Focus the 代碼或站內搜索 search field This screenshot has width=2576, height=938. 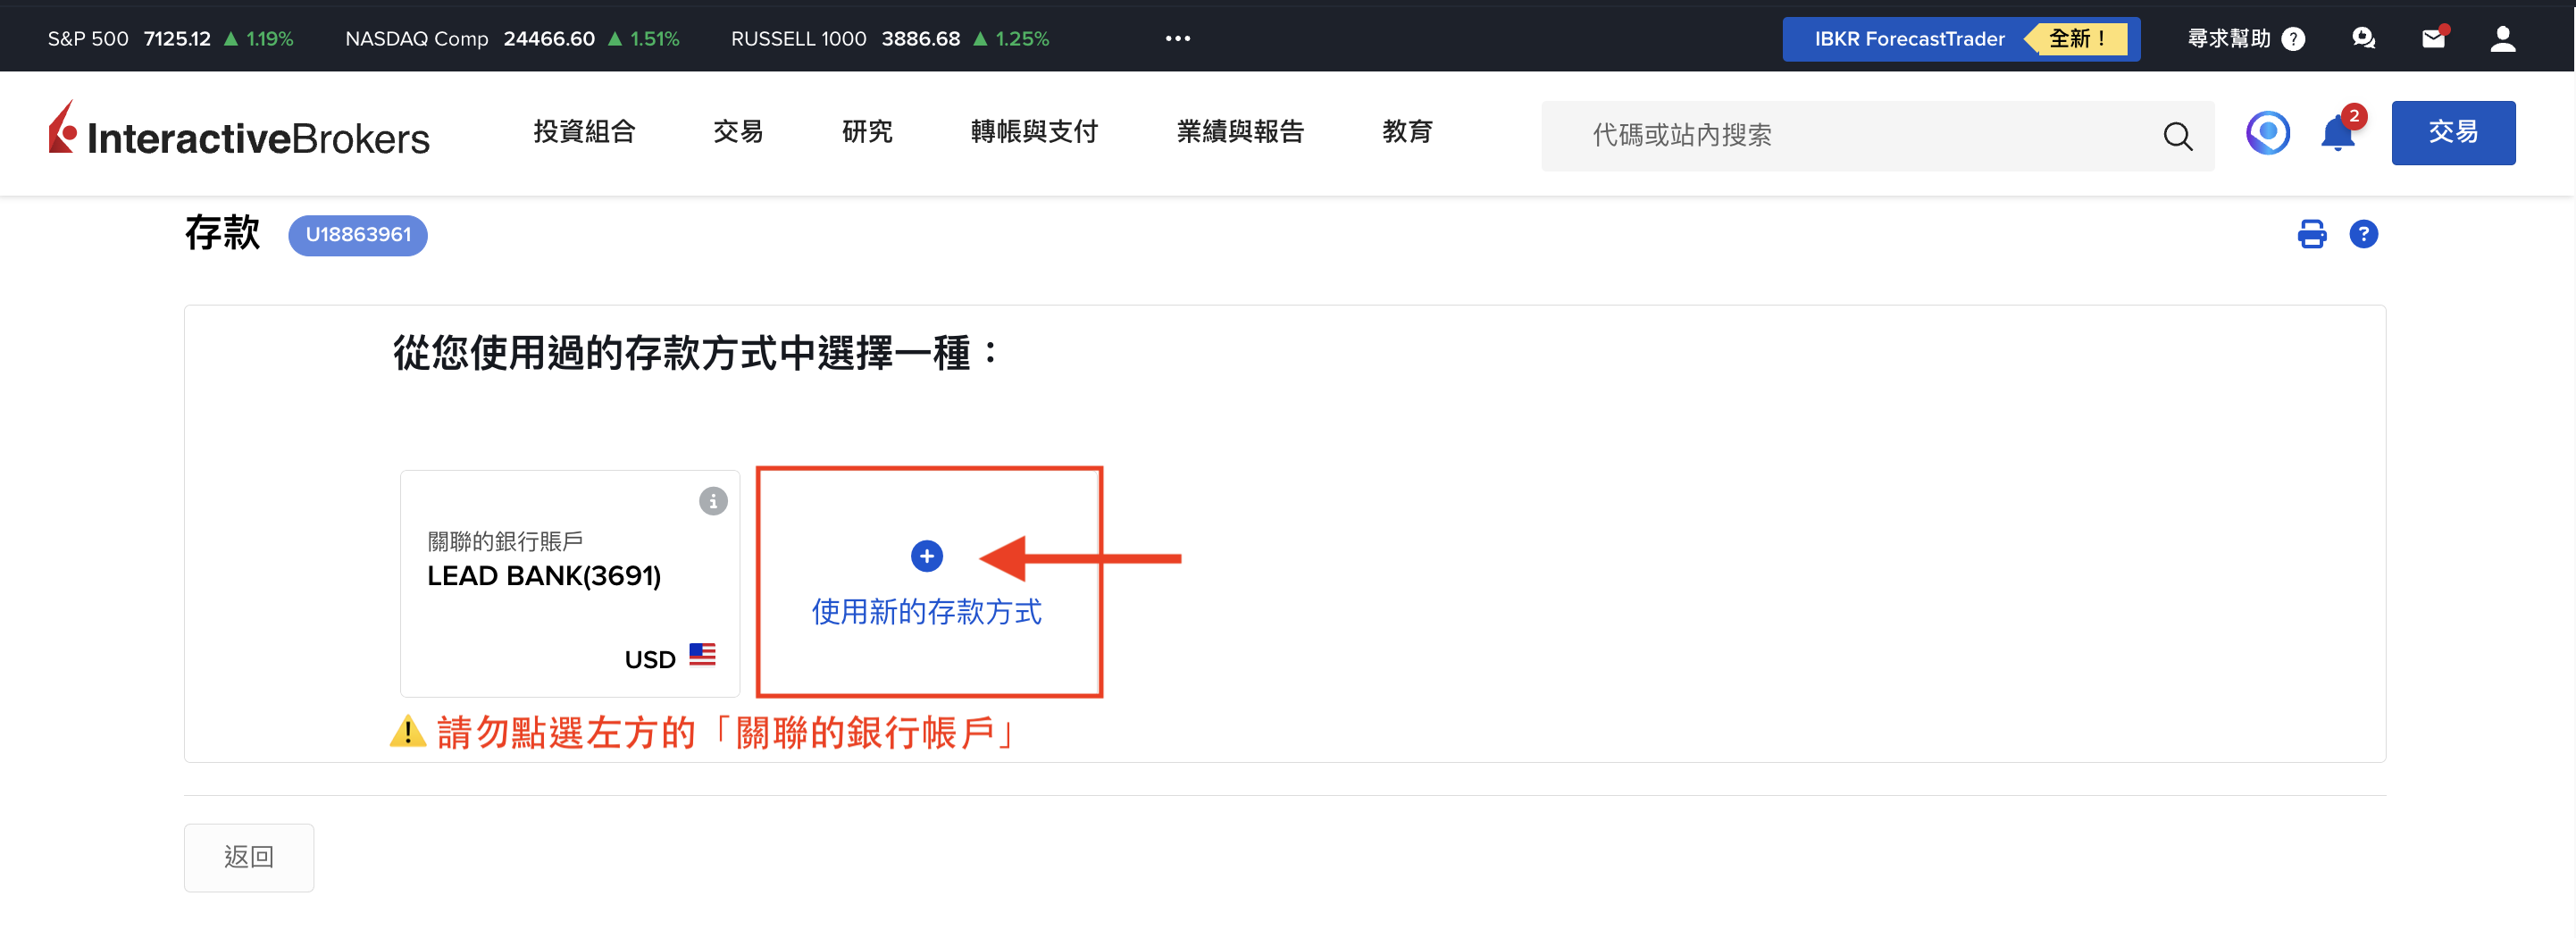tap(1850, 136)
